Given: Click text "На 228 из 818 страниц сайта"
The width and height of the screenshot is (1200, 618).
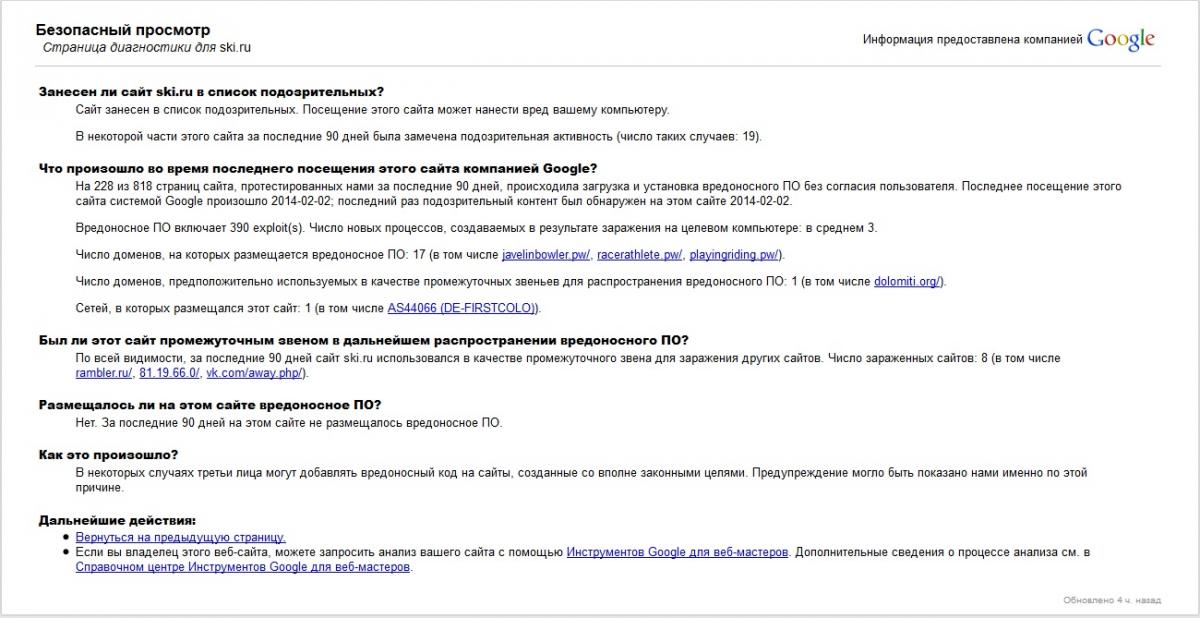Looking at the screenshot, I should pos(599,194).
